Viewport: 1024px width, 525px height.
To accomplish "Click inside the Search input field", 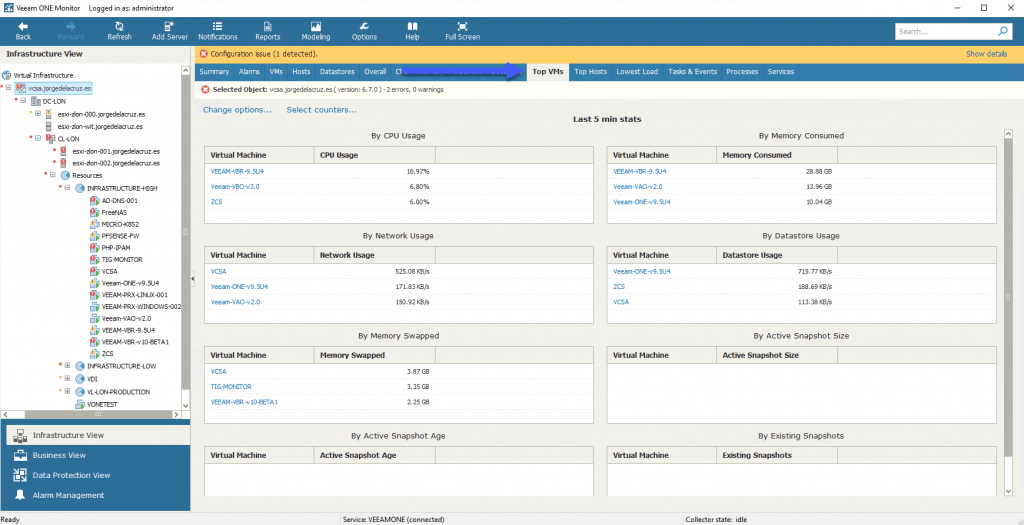I will coord(946,31).
